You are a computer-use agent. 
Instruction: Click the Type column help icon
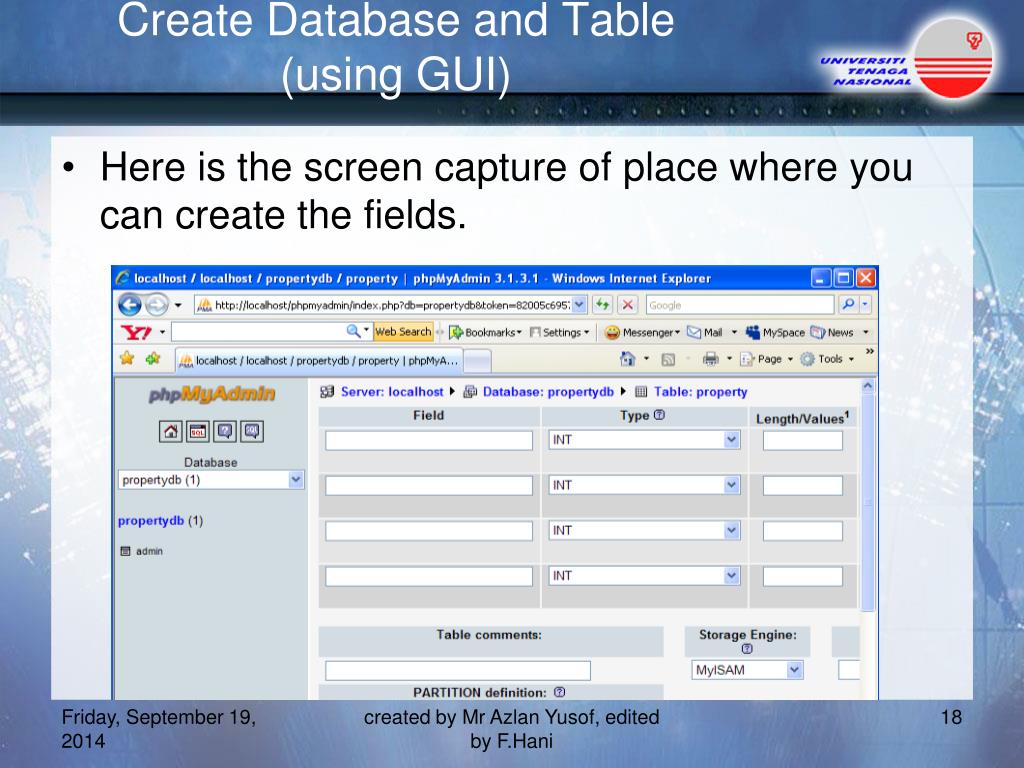point(659,416)
